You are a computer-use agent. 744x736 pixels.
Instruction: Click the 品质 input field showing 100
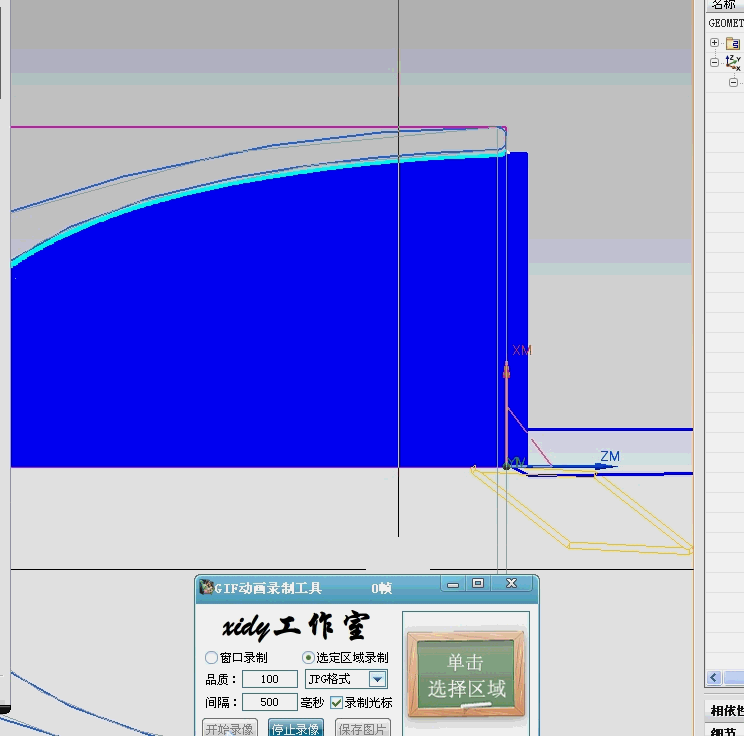click(270, 679)
